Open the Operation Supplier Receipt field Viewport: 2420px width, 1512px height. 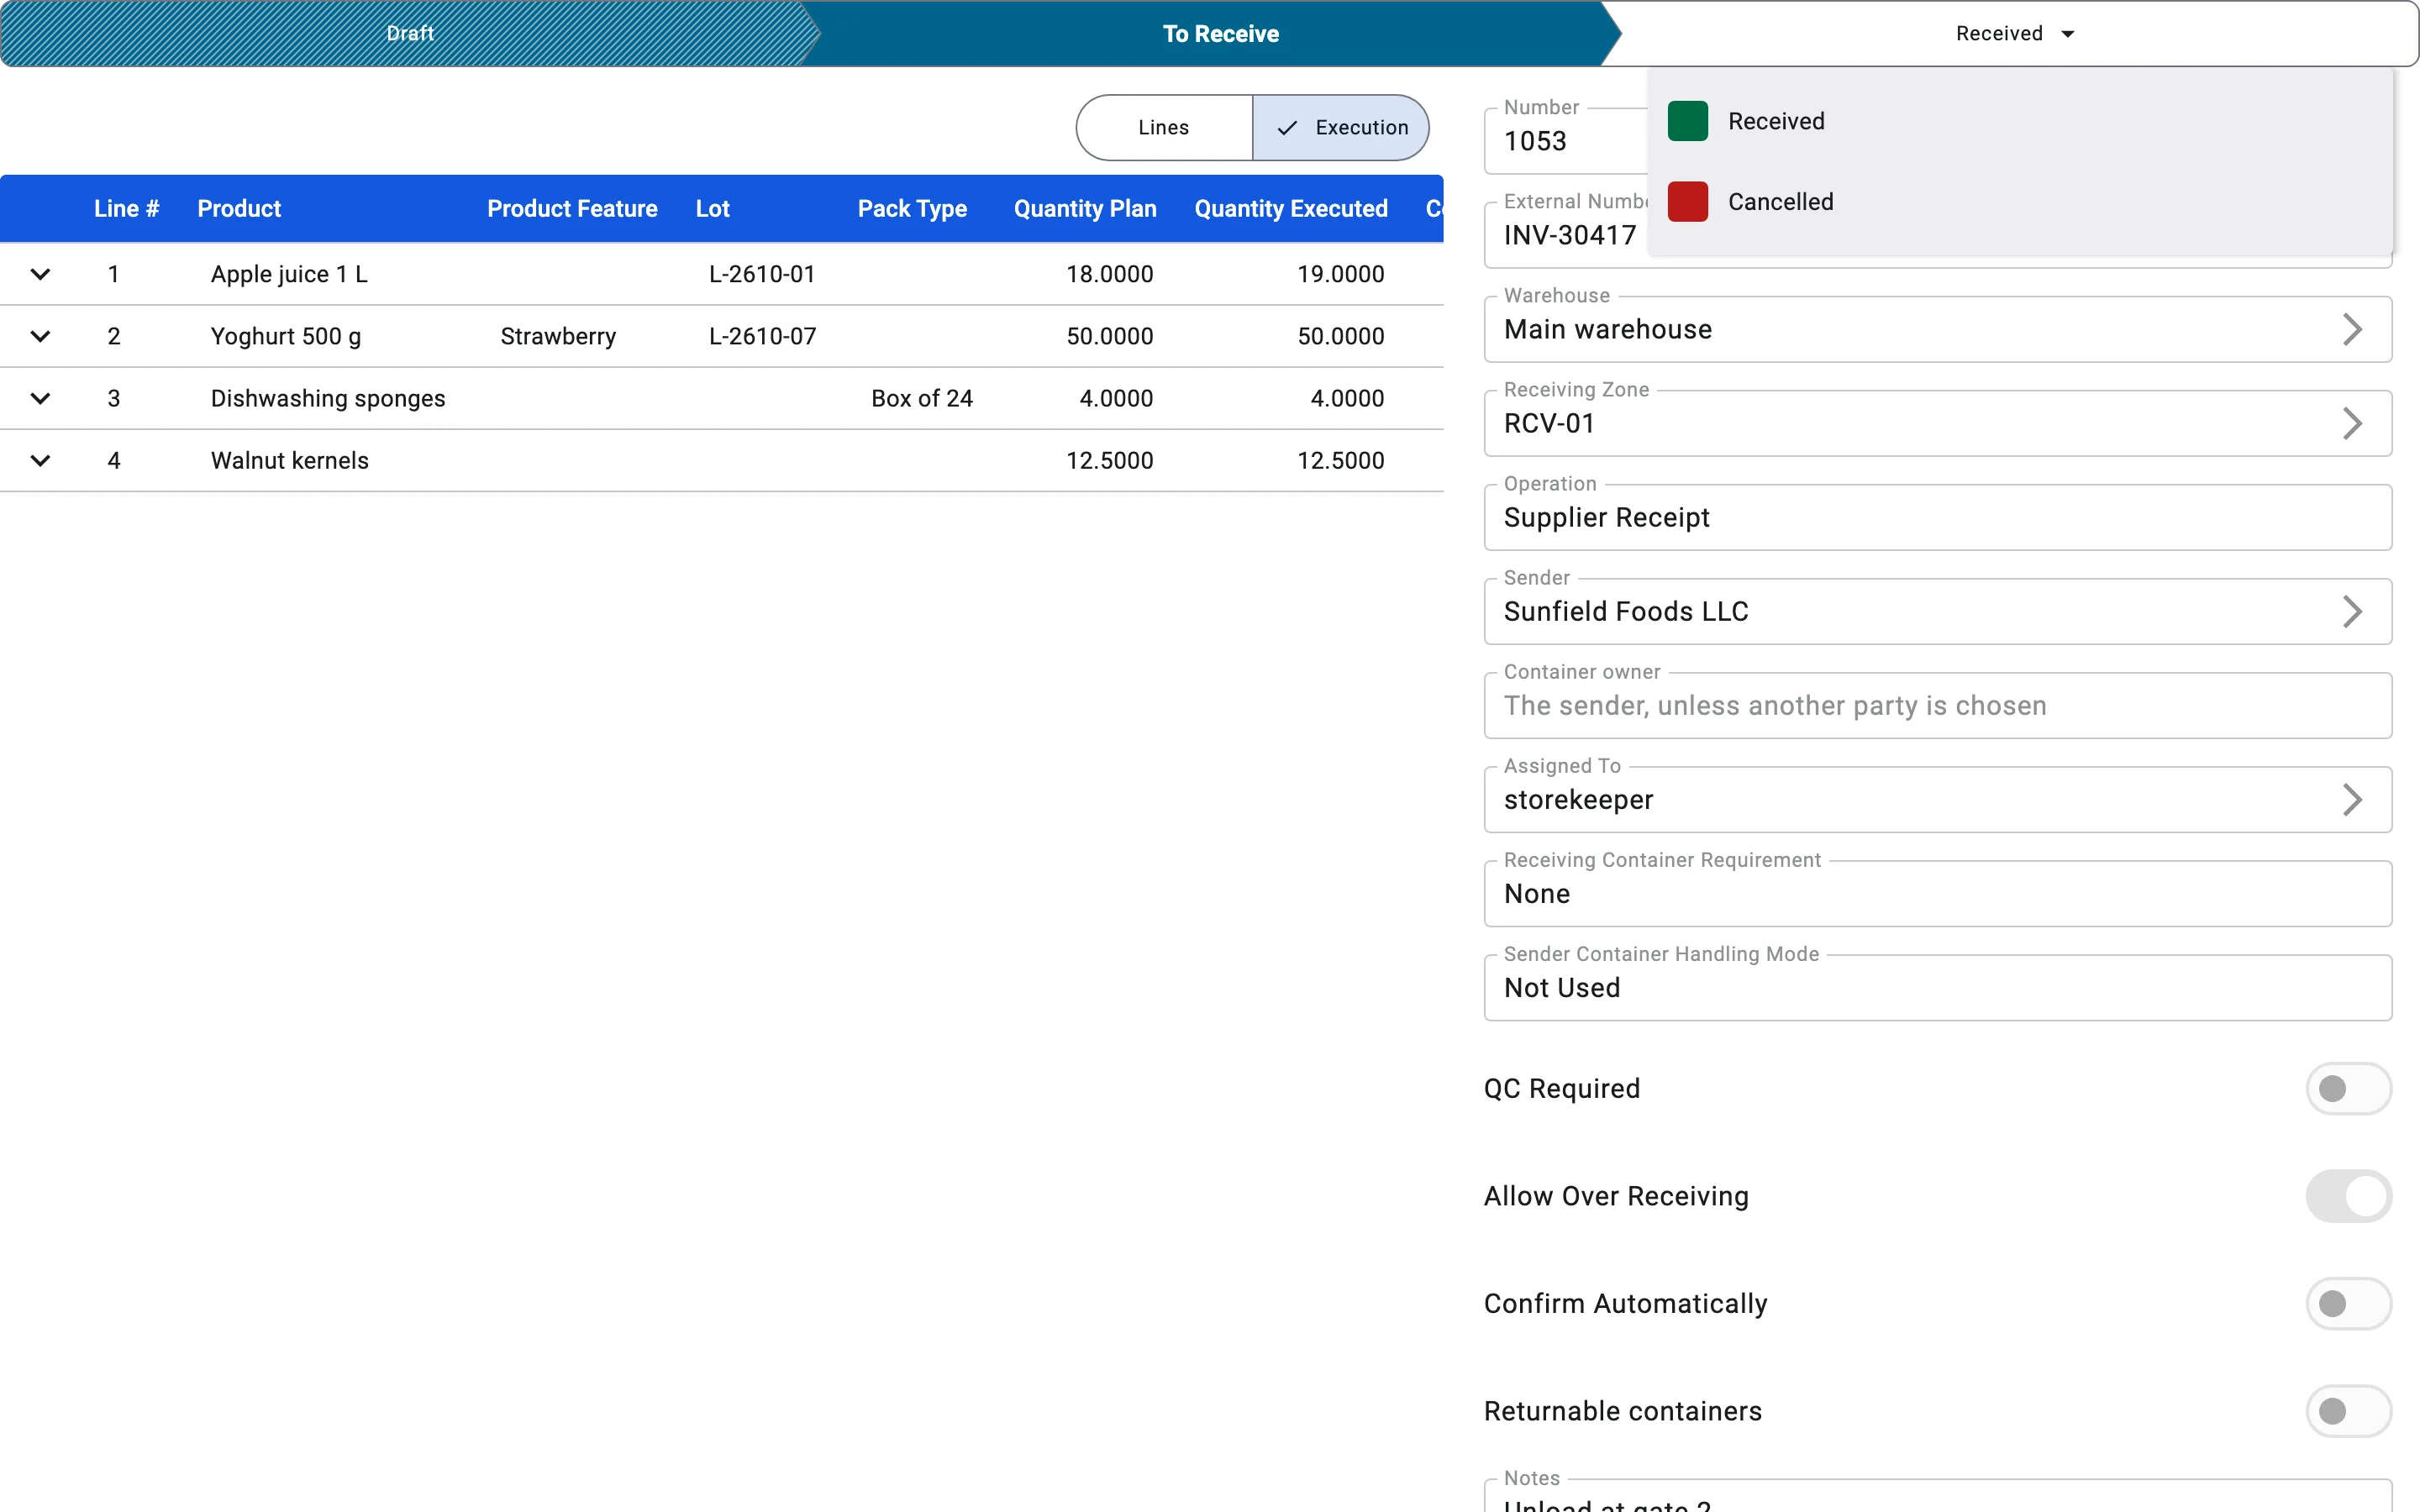[1938, 517]
